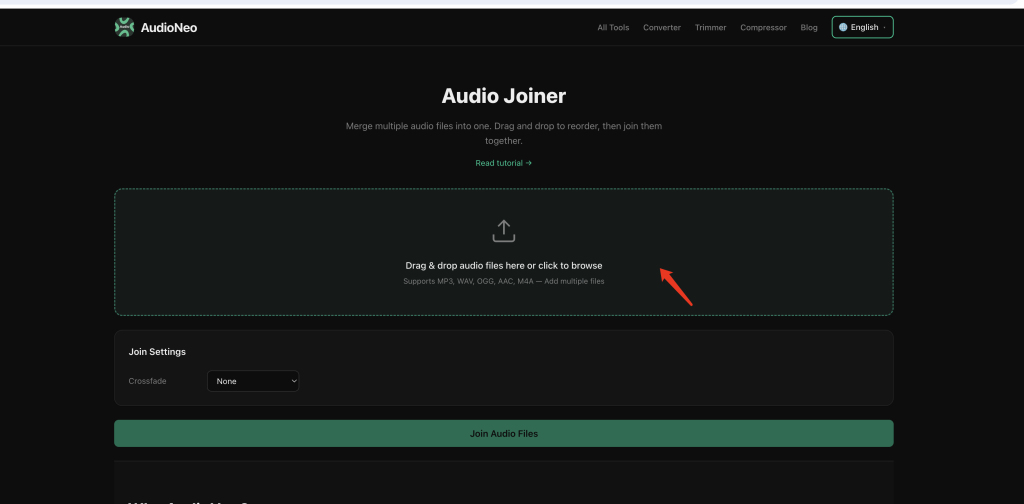Open the English language selector

click(x=862, y=27)
